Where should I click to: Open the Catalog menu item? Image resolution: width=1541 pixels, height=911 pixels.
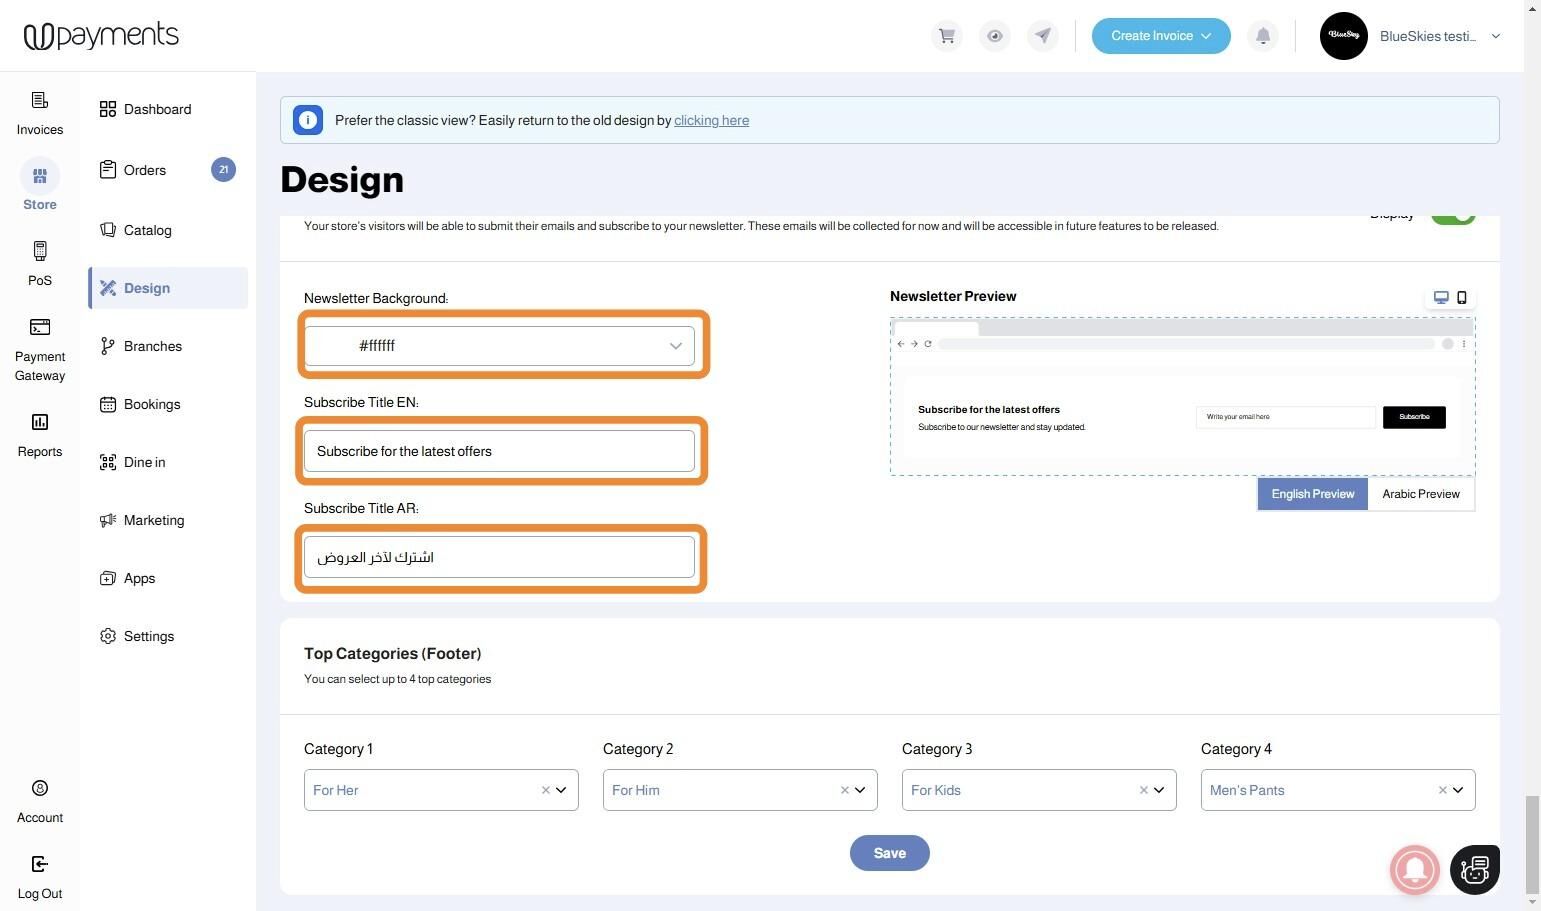(147, 230)
